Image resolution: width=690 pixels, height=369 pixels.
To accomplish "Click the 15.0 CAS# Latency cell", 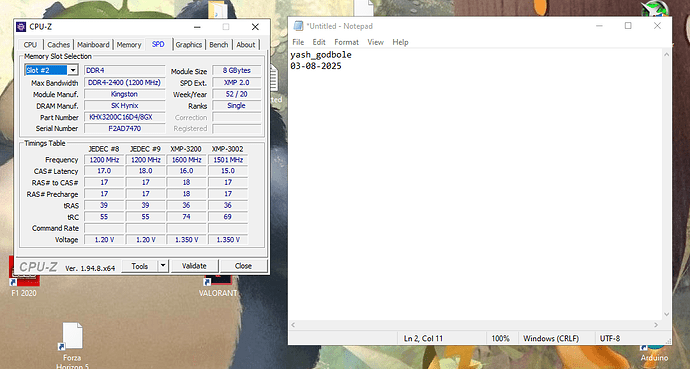I will [x=228, y=171].
